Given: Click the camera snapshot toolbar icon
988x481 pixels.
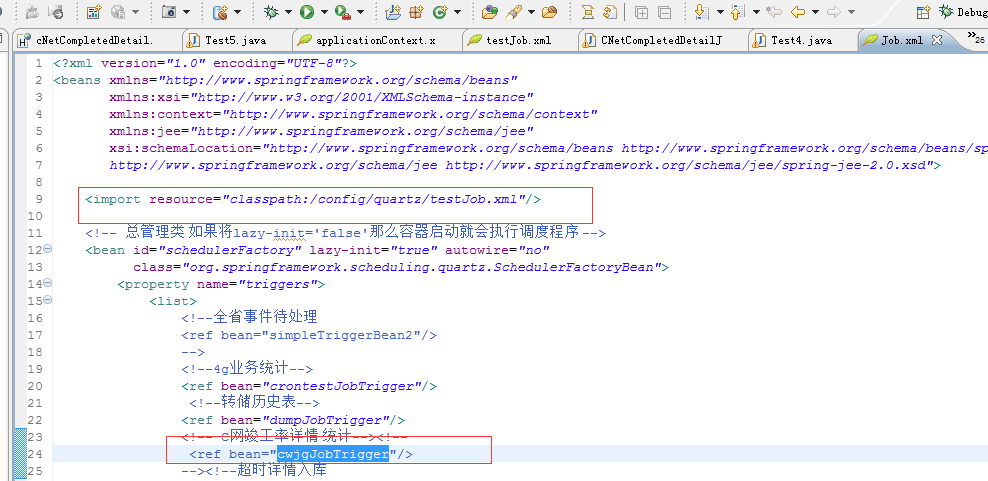Looking at the screenshot, I should point(168,11).
